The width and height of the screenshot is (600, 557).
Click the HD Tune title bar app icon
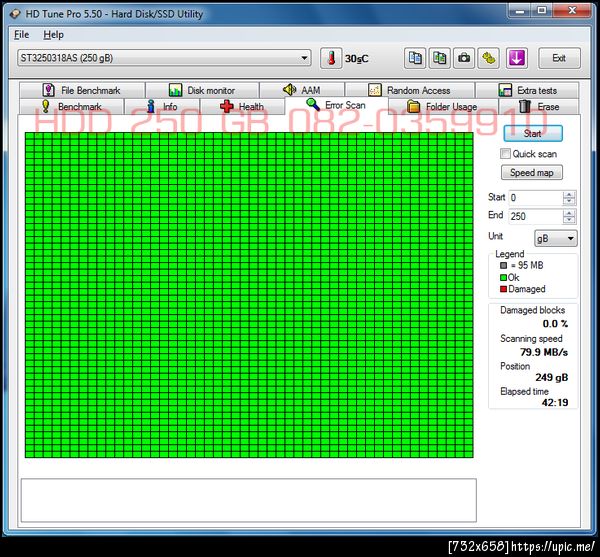[15, 14]
